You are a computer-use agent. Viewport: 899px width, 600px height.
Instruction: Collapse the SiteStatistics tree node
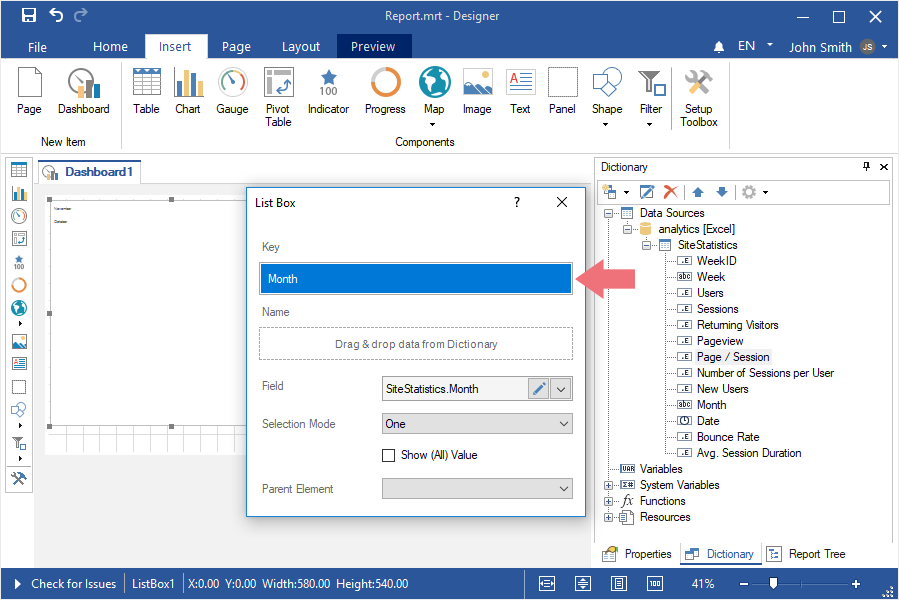coord(646,245)
